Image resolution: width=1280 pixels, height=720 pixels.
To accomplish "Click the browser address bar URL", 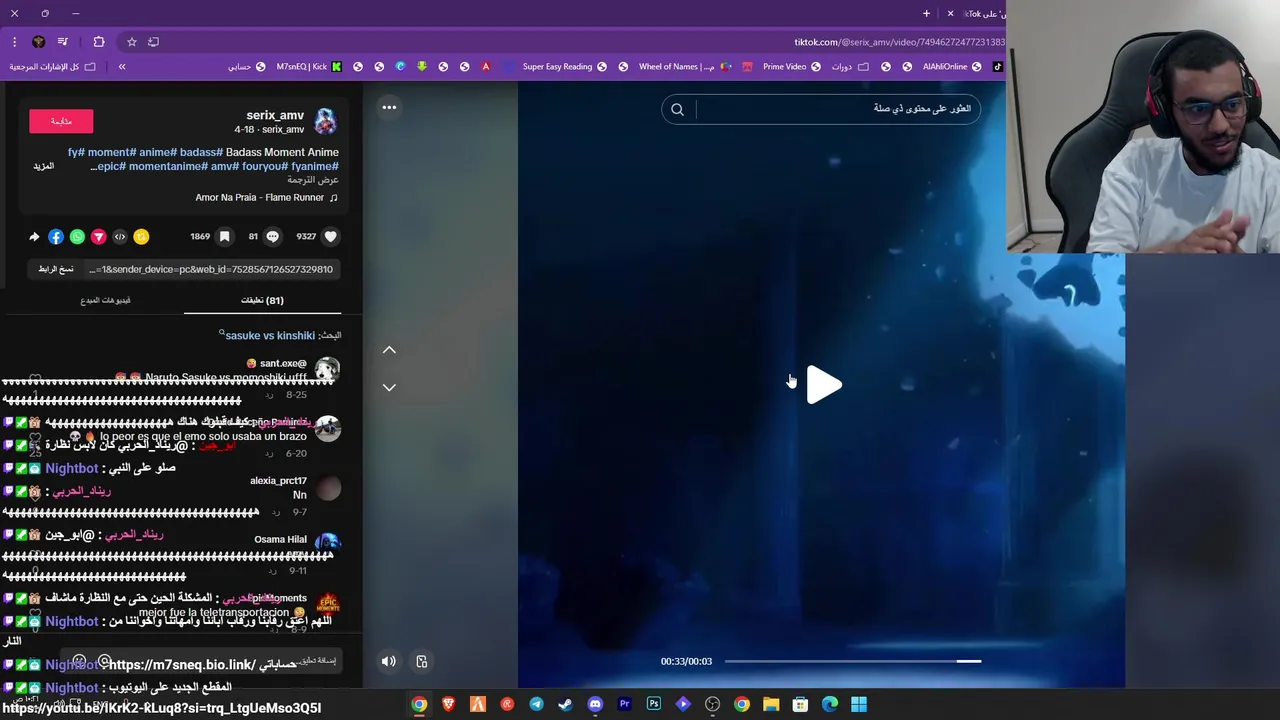I will click(899, 42).
